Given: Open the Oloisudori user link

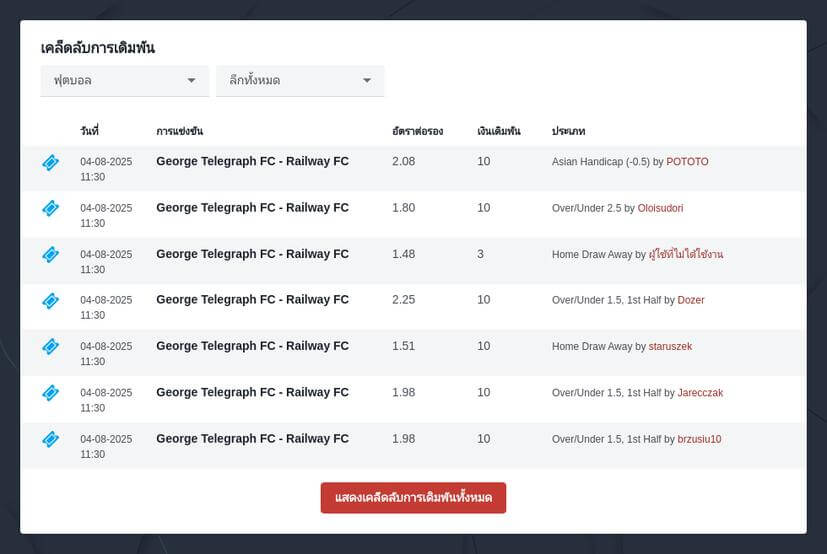Looking at the screenshot, I should (x=660, y=208).
